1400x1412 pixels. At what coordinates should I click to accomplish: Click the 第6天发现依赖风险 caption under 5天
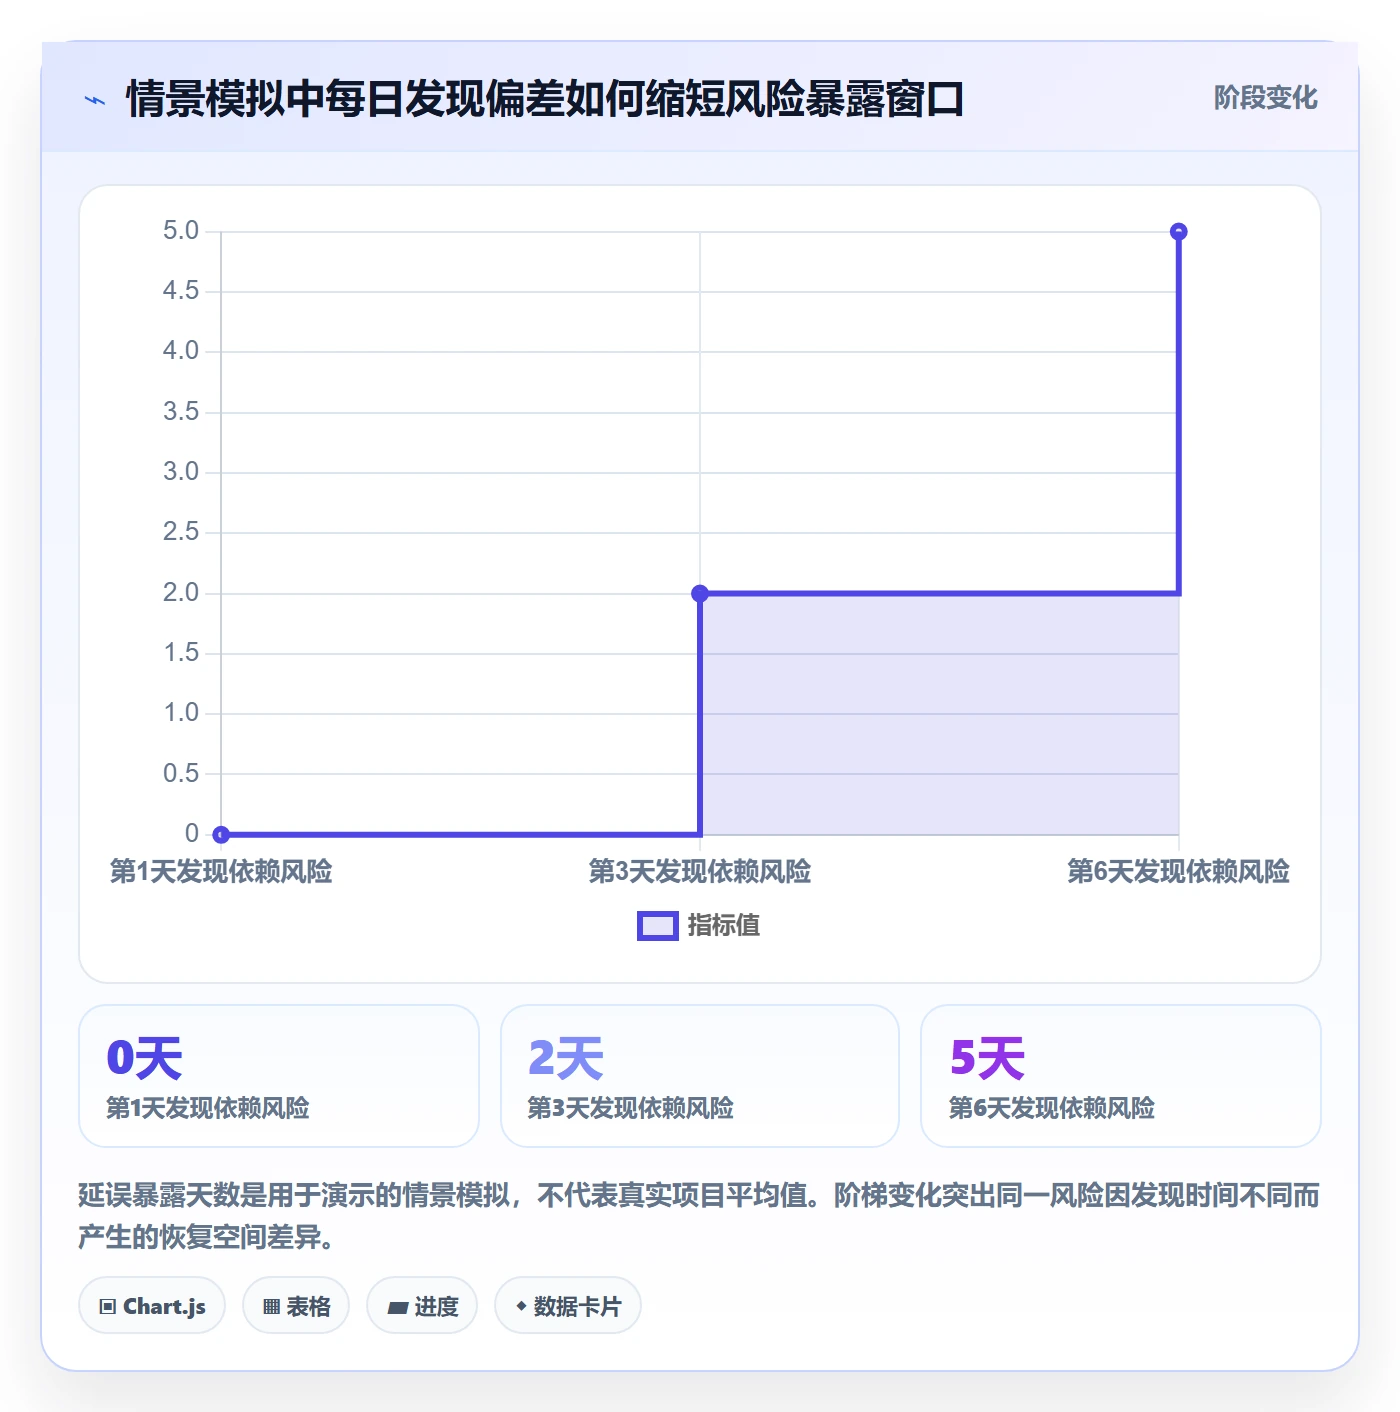tap(1052, 1108)
